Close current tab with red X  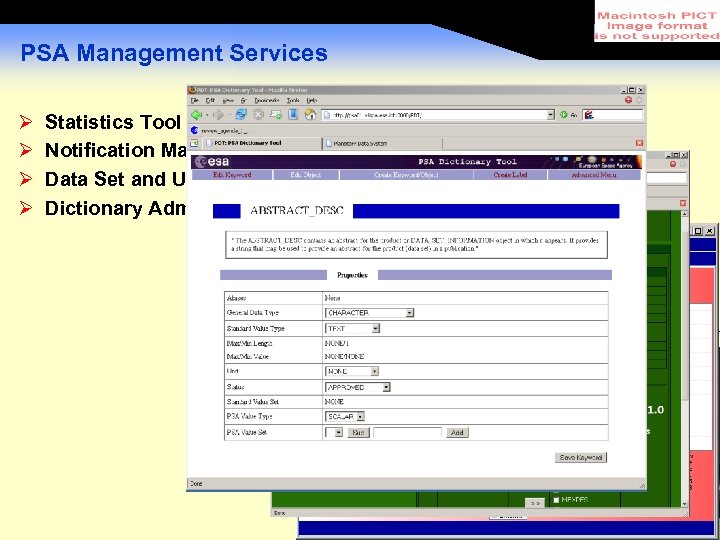(x=639, y=143)
